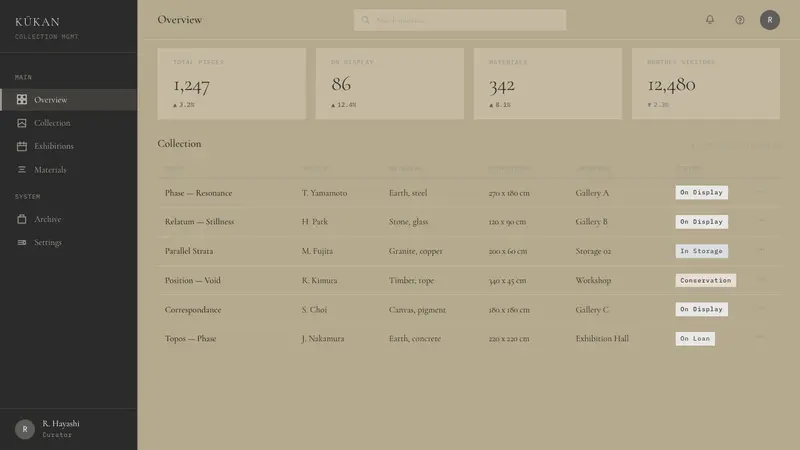Open the notifications bell
The width and height of the screenshot is (800, 450).
(710, 19)
